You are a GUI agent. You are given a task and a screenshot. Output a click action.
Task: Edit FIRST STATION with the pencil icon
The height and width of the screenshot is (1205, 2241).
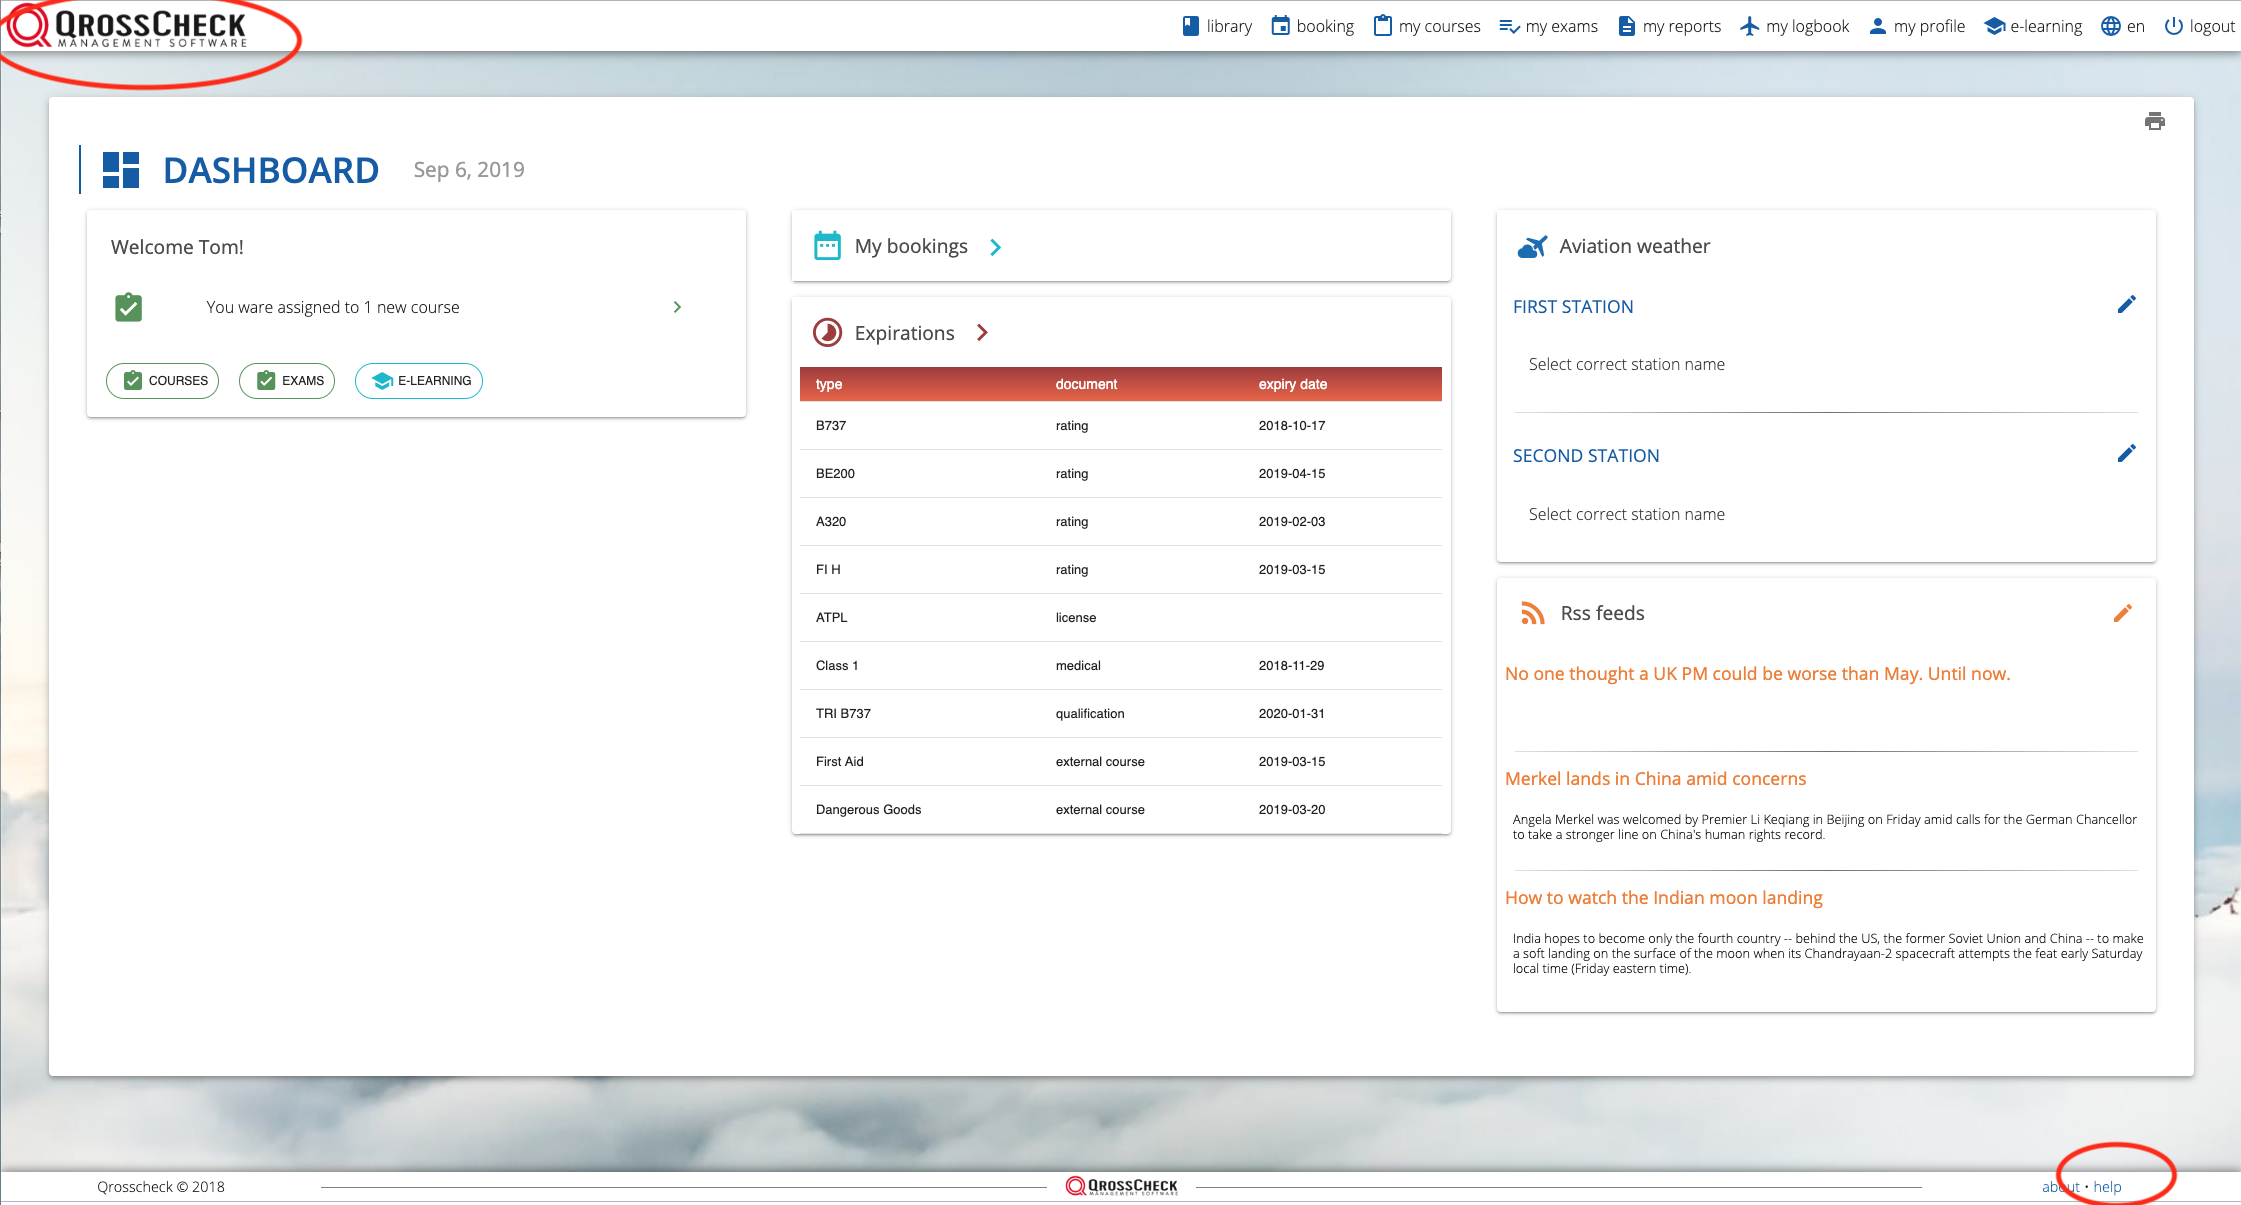[2127, 305]
